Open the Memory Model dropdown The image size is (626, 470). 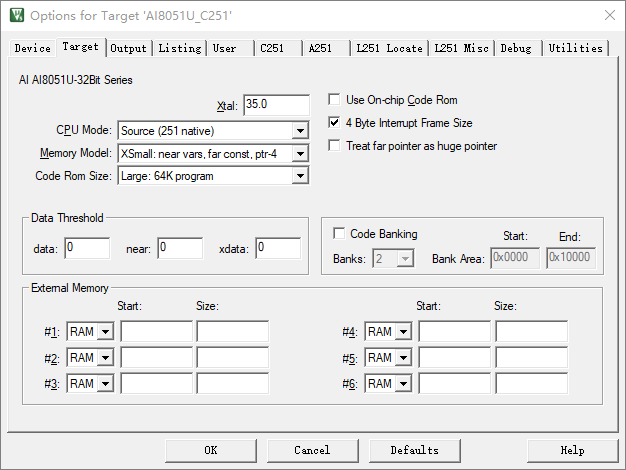(300, 153)
